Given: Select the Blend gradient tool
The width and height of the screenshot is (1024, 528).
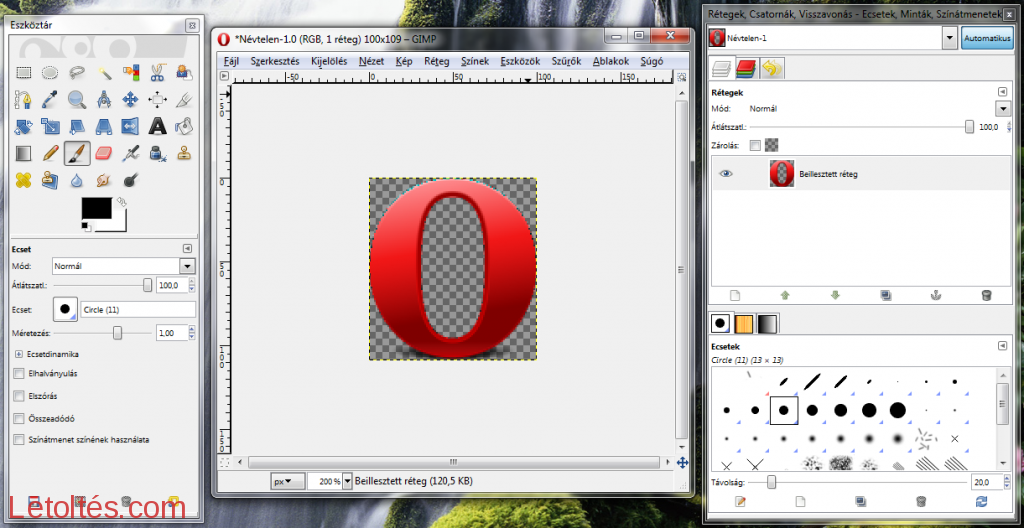Looking at the screenshot, I should pyautogui.click(x=24, y=153).
